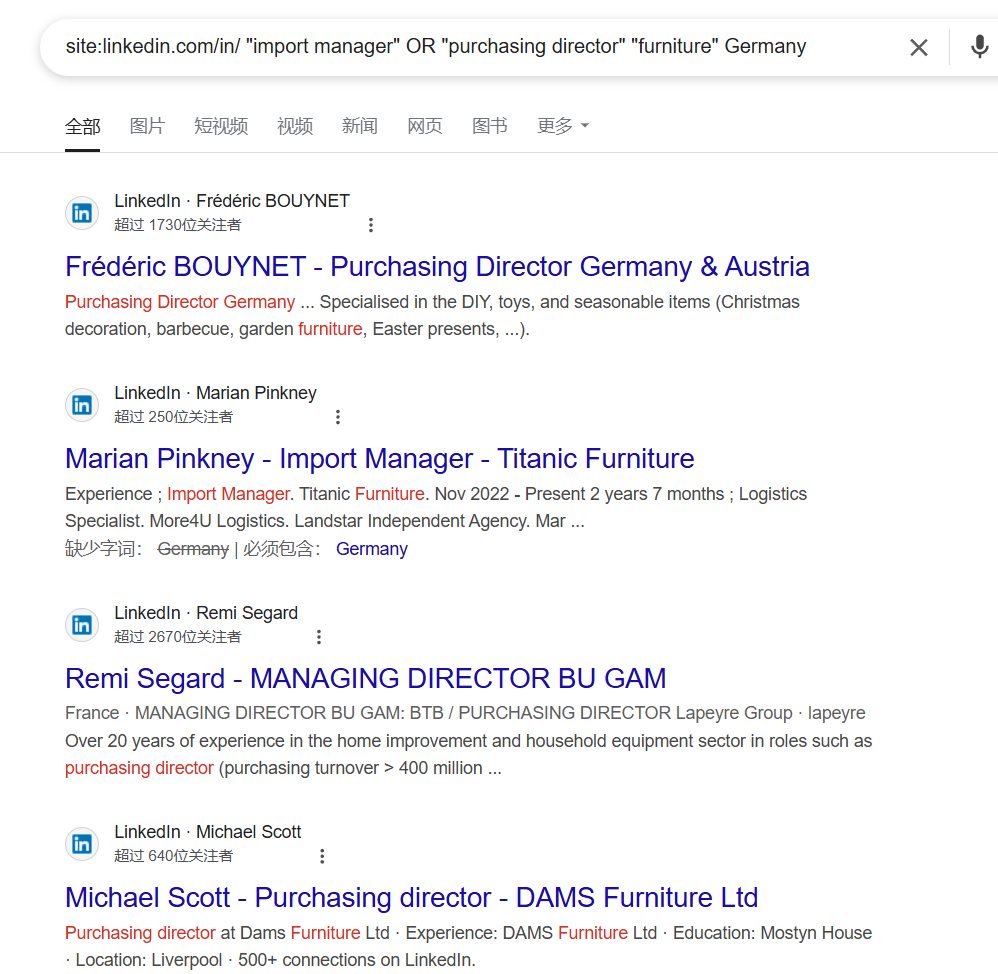Open three-dot menu for Michael Scott result
Image resolution: width=998 pixels, height=974 pixels.
point(322,856)
